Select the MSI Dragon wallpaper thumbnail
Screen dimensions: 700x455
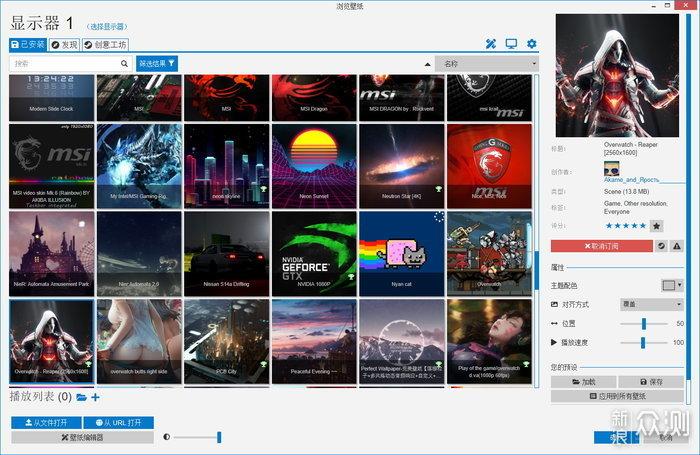click(x=314, y=98)
